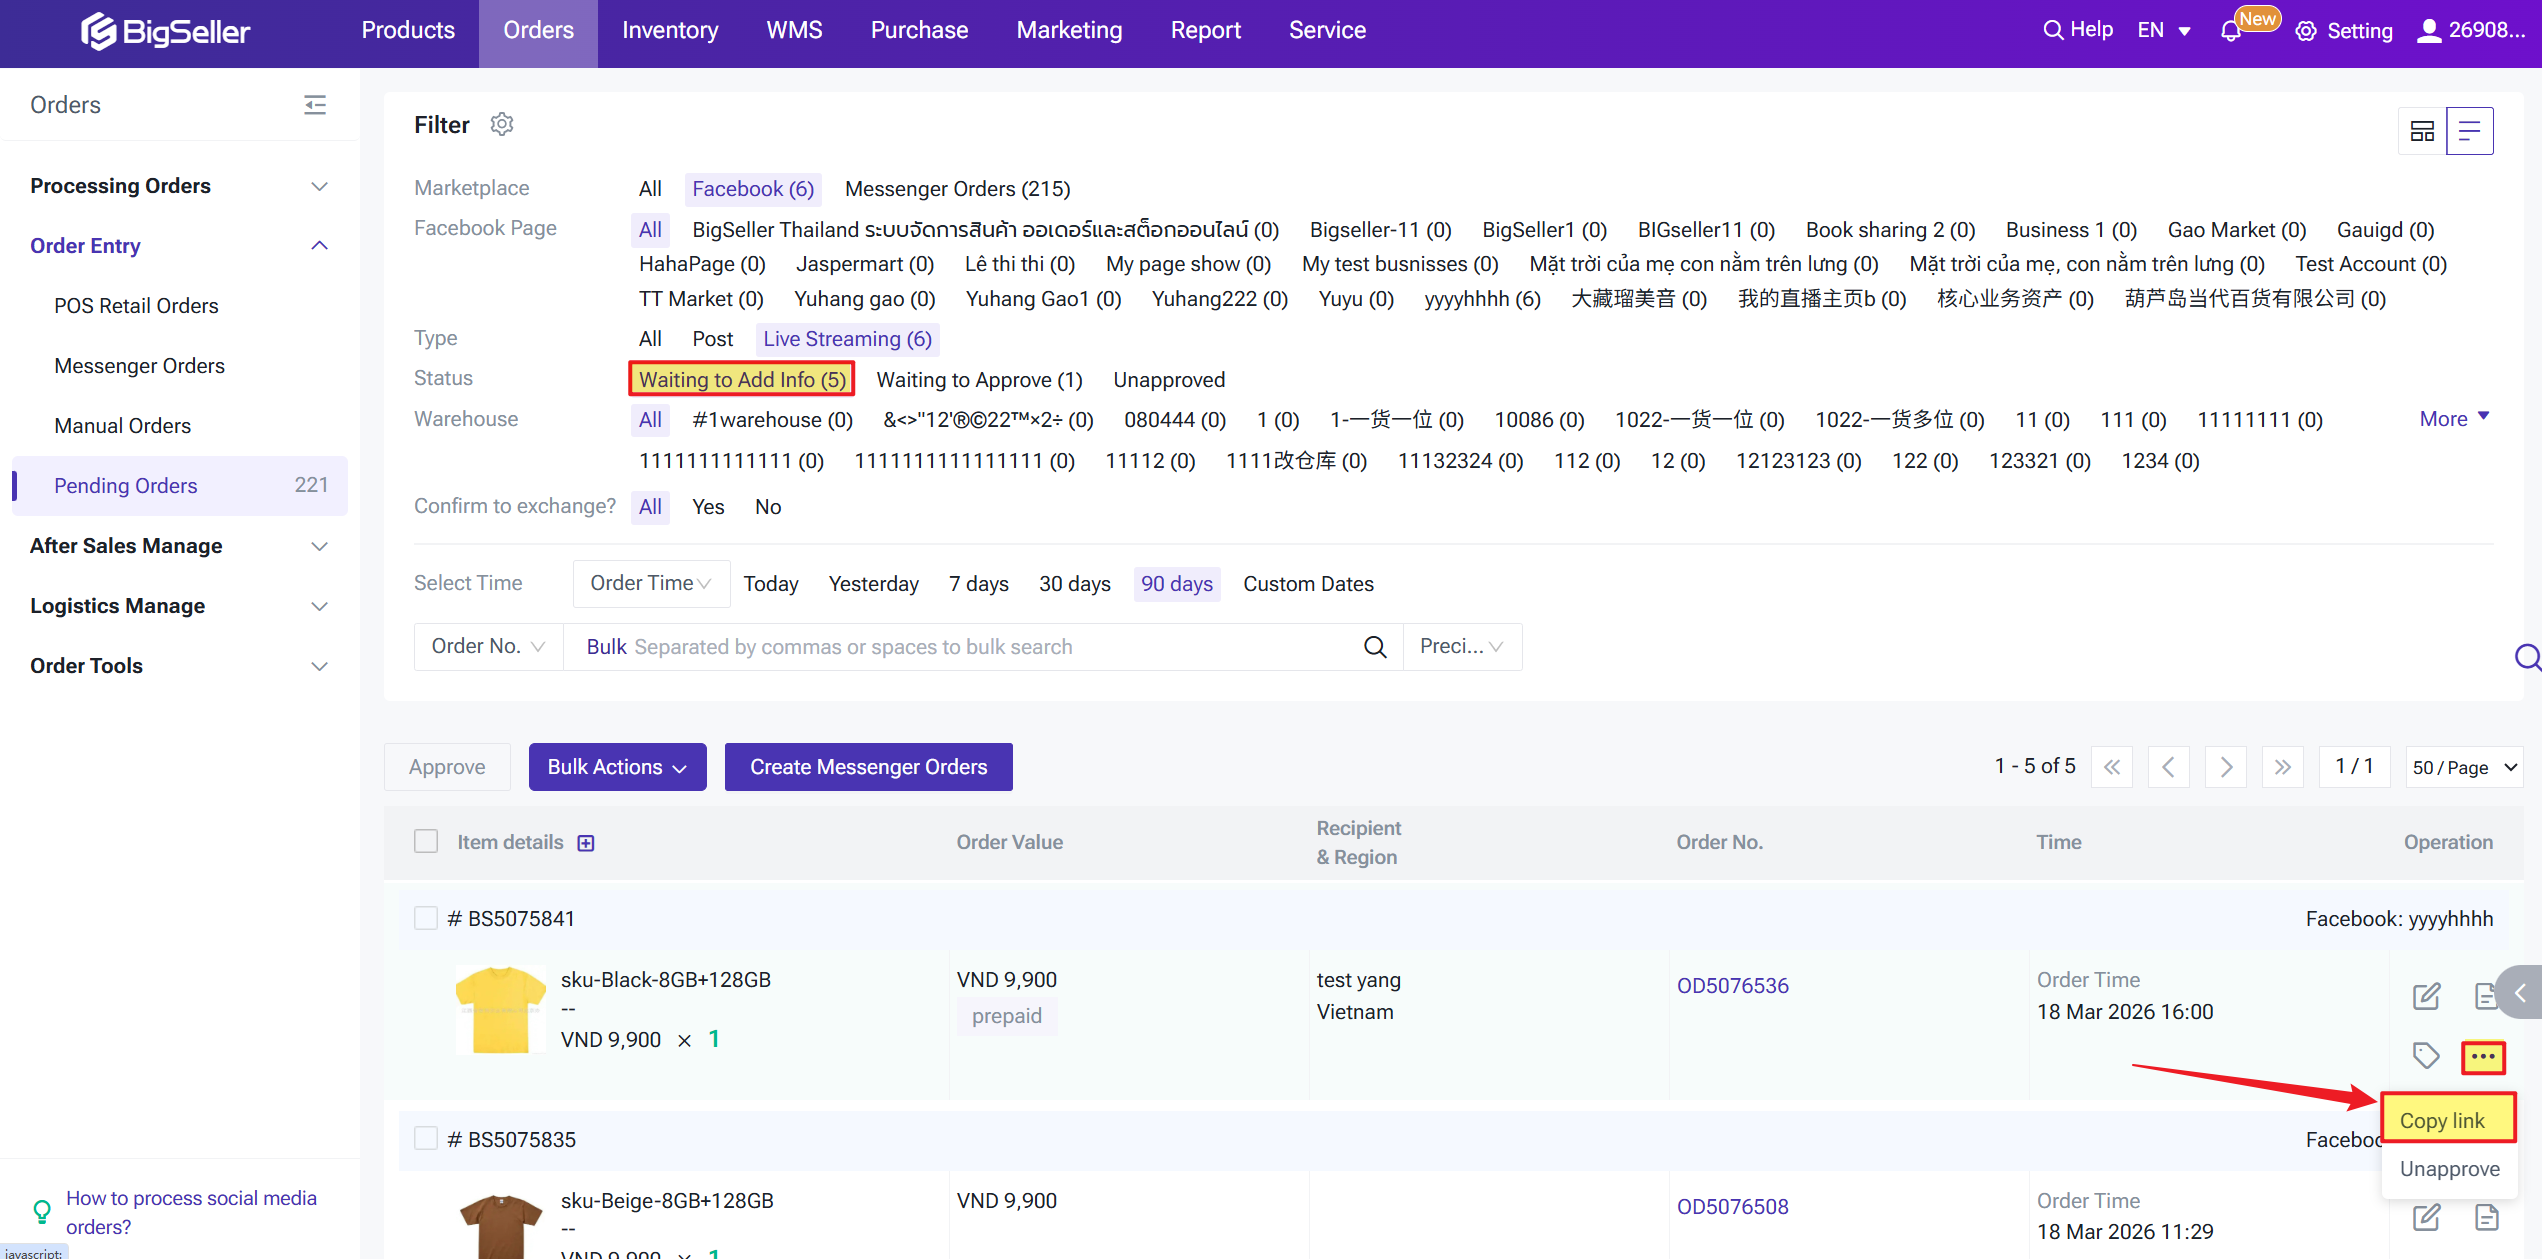Screen dimensions: 2542x1259
Task: Tick the select-all checkbox in table header
Action: point(426,842)
